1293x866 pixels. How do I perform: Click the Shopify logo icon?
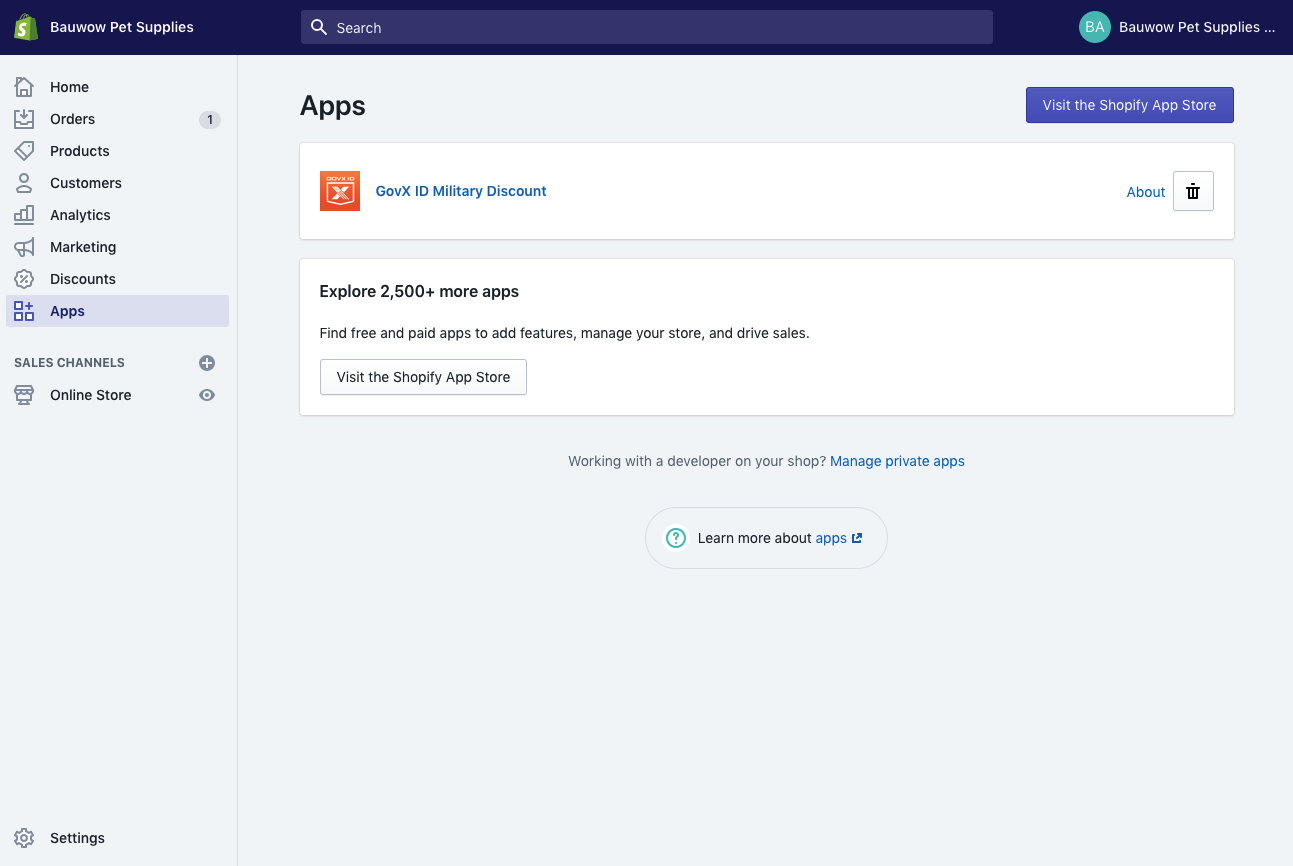click(25, 27)
